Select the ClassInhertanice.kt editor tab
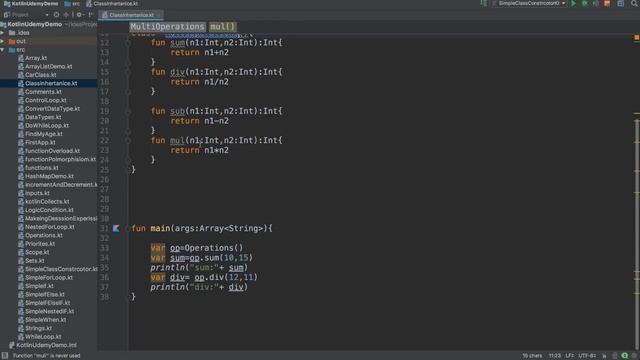 pyautogui.click(x=131, y=15)
